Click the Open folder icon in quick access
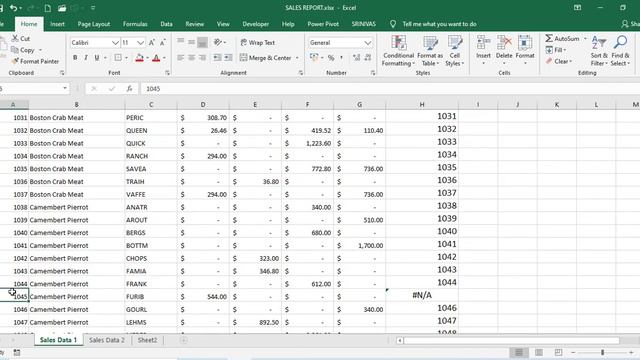Image resolution: width=640 pixels, height=360 pixels. tap(62, 8)
